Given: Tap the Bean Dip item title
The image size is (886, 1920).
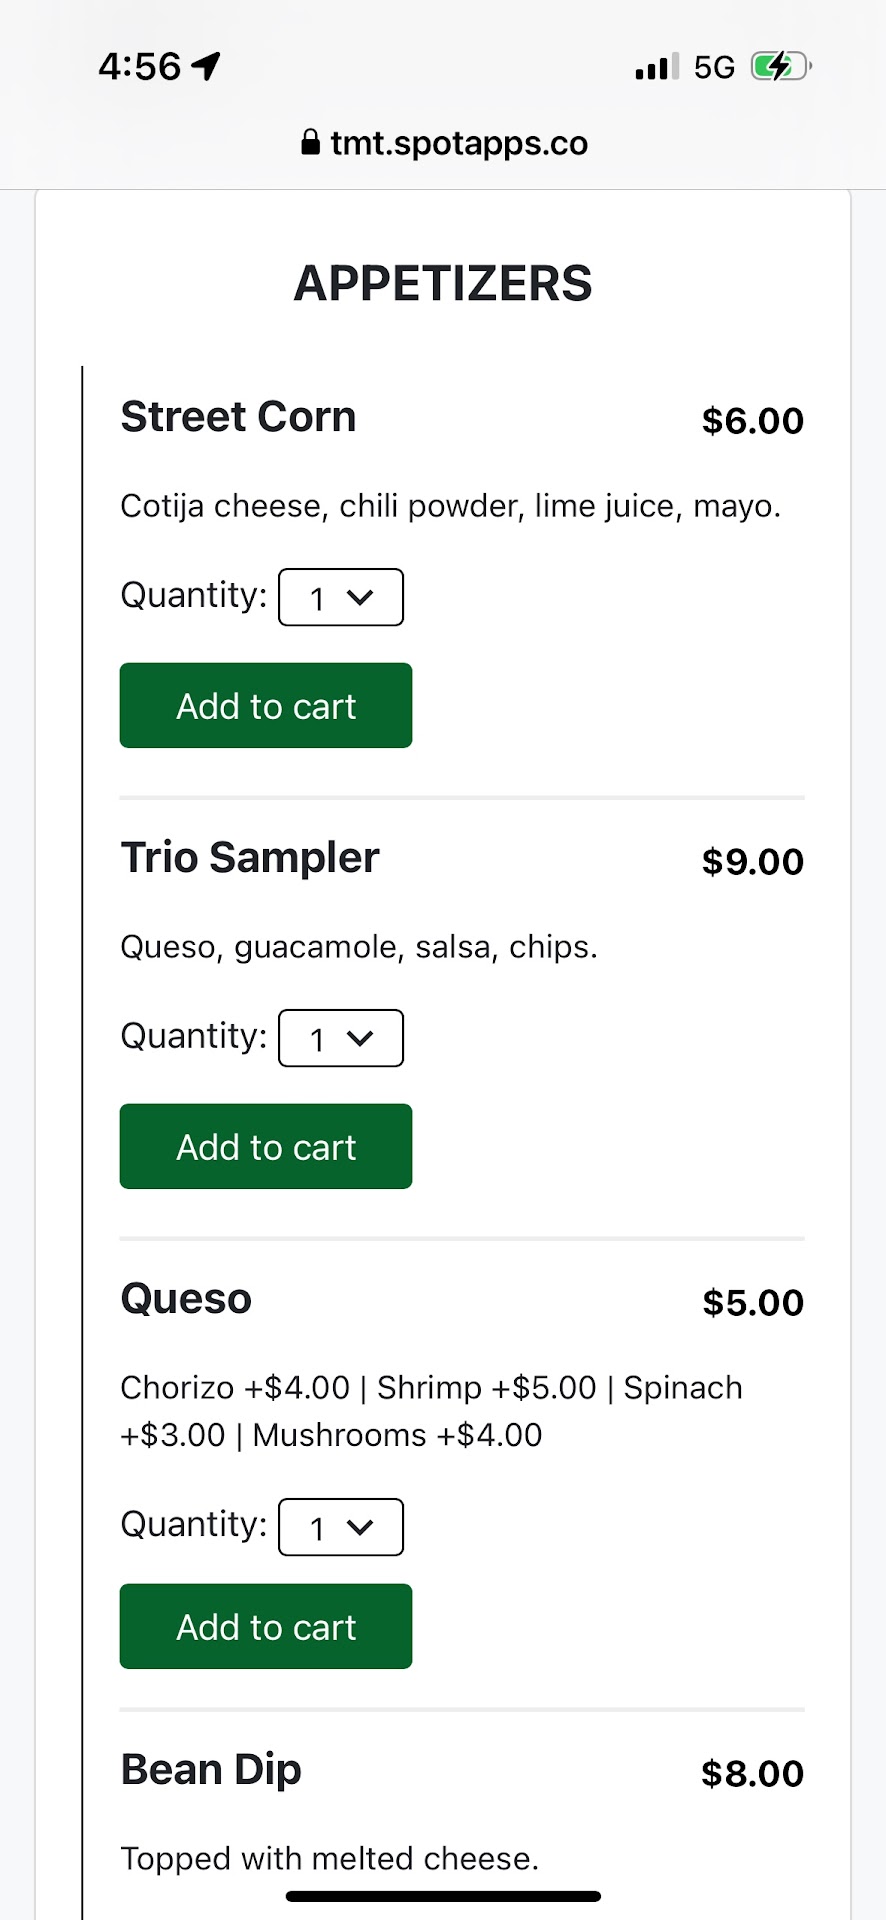Looking at the screenshot, I should click(211, 1770).
